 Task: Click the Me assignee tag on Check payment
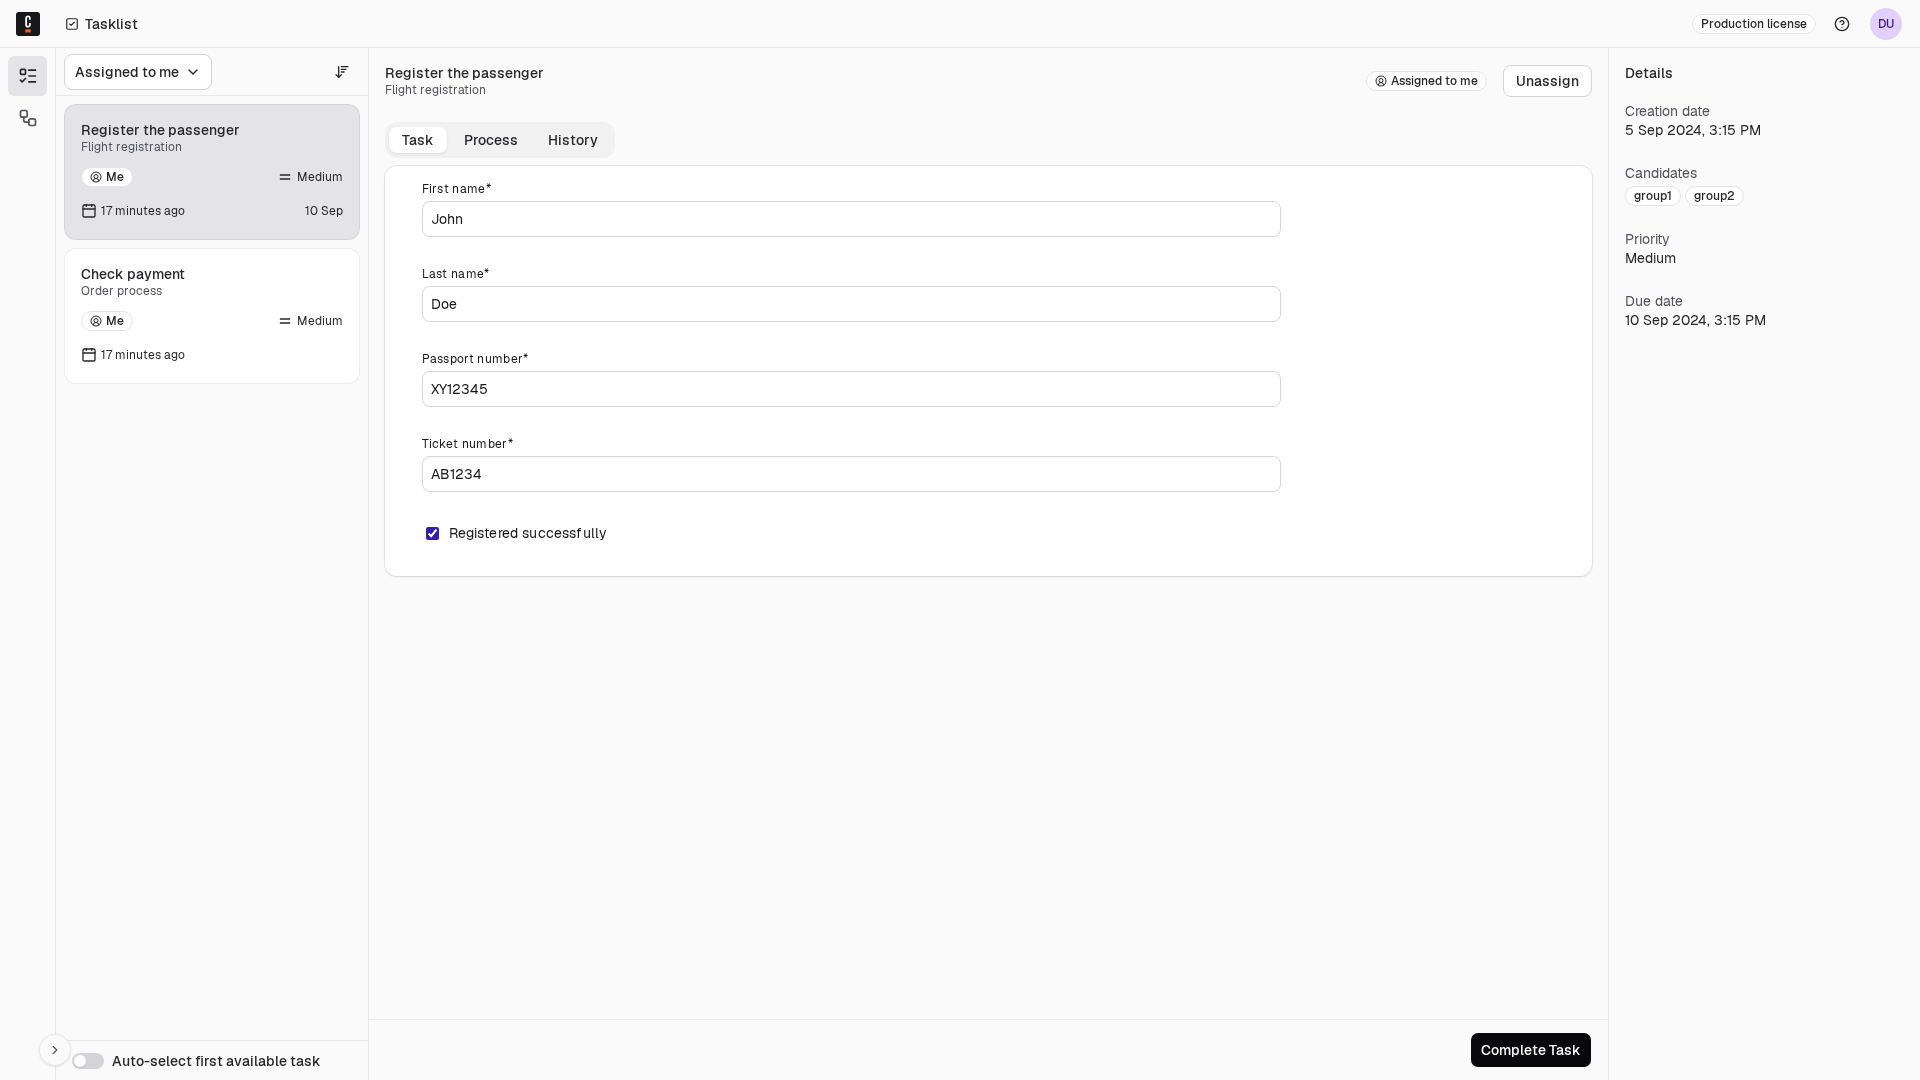[x=107, y=321]
